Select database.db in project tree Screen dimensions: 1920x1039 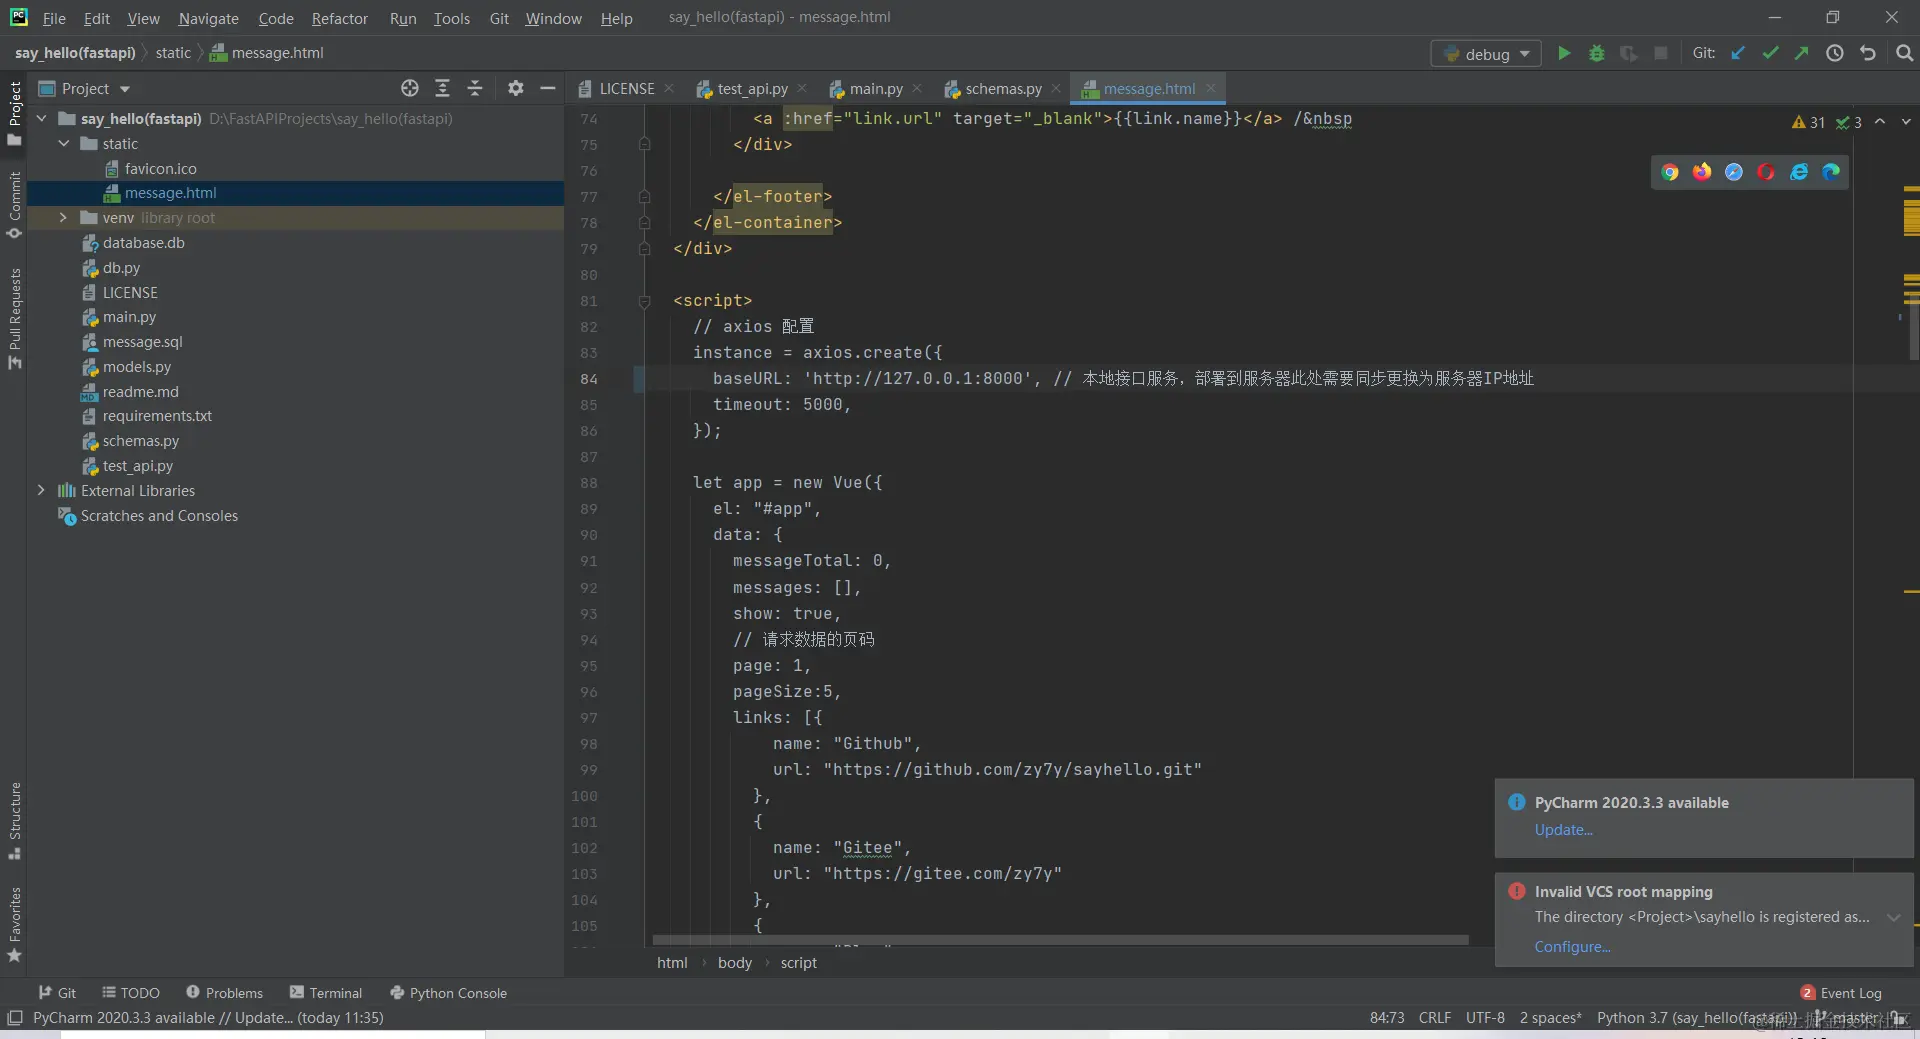pyautogui.click(x=143, y=243)
